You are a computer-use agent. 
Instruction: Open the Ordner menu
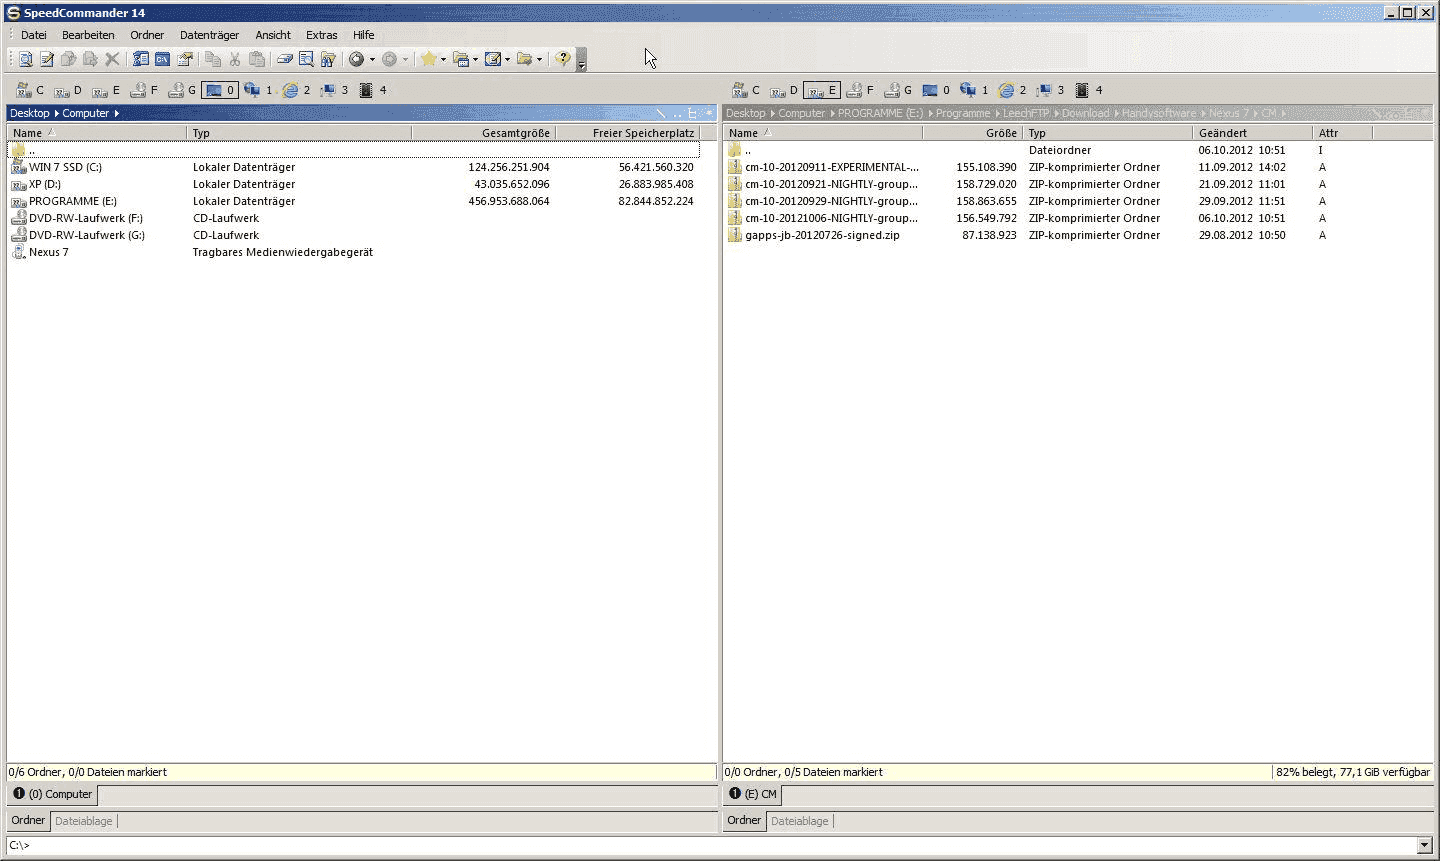(147, 35)
